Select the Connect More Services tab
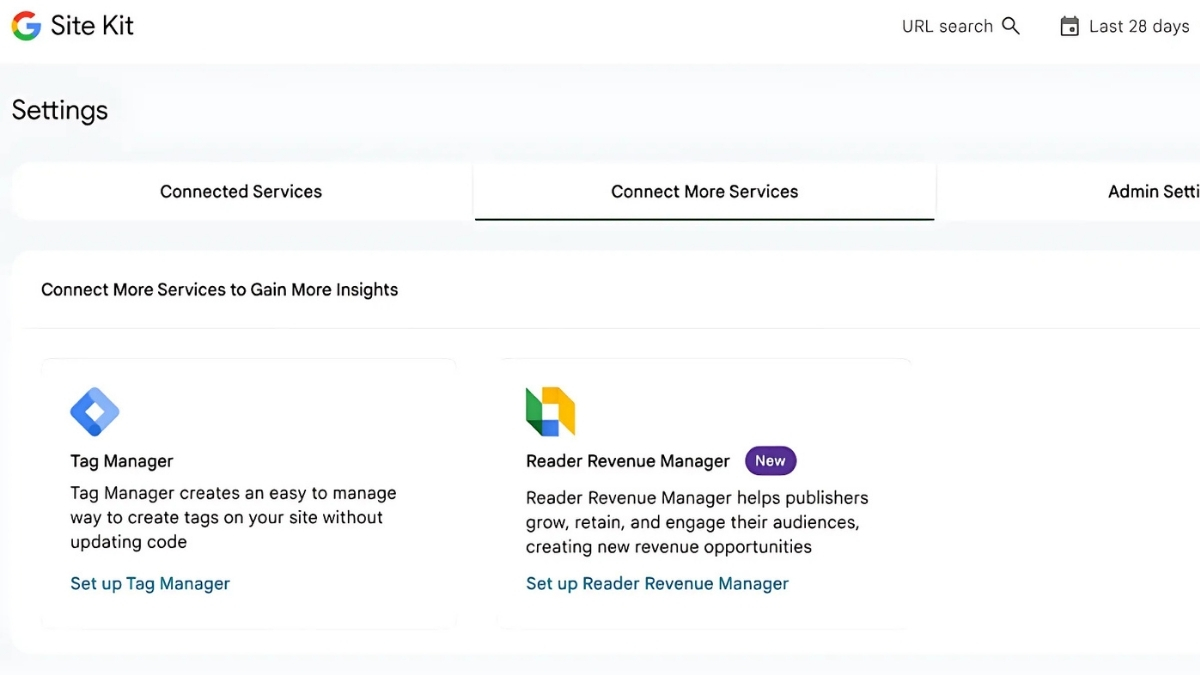The height and width of the screenshot is (675, 1200). [705, 191]
